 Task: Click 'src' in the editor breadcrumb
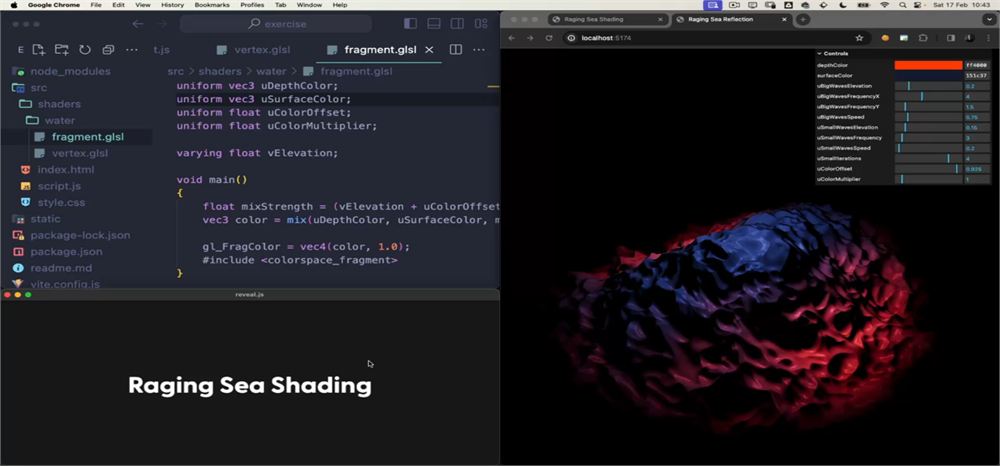[x=175, y=71]
